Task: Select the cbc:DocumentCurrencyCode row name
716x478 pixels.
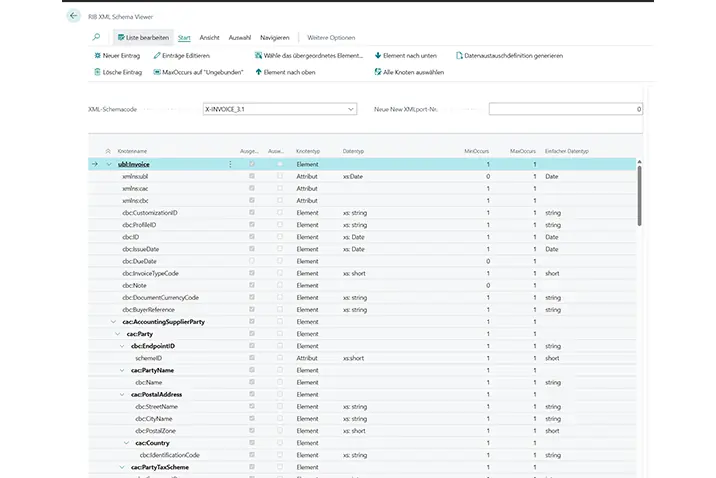Action: 160,297
